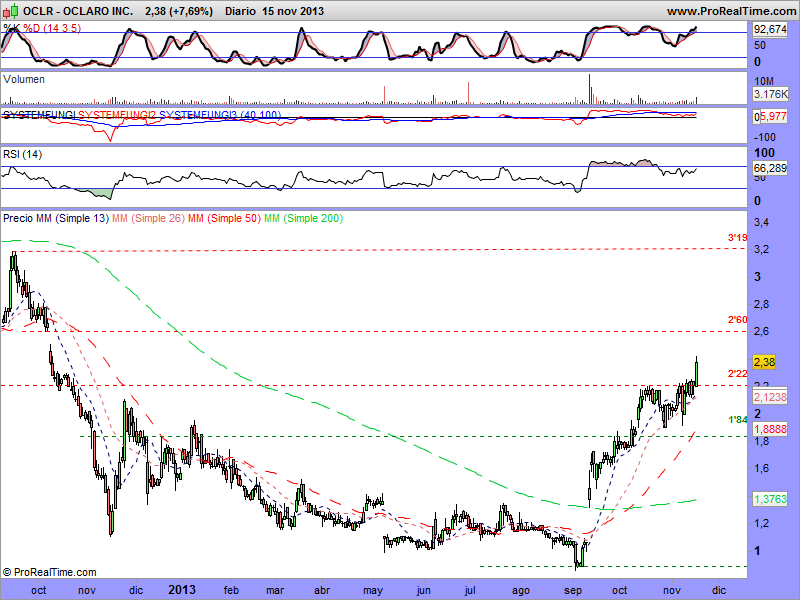
Task: Click the 2,38 (+7,69%) quote in header
Action: point(179,11)
